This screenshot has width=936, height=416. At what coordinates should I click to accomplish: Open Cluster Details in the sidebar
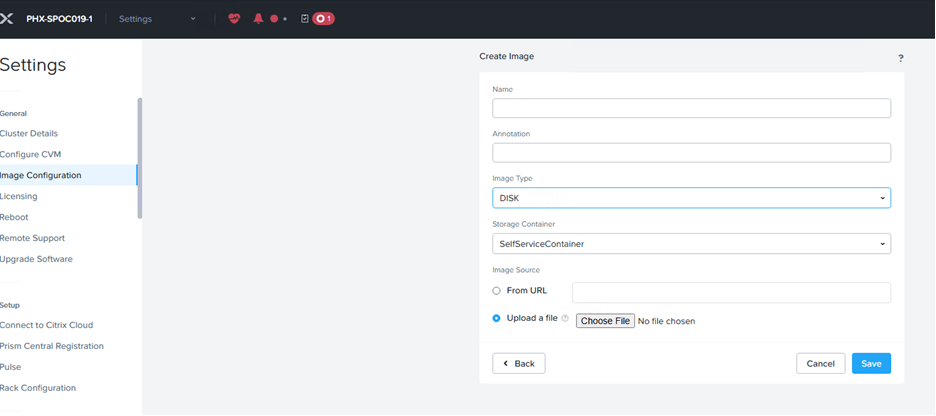[x=29, y=133]
